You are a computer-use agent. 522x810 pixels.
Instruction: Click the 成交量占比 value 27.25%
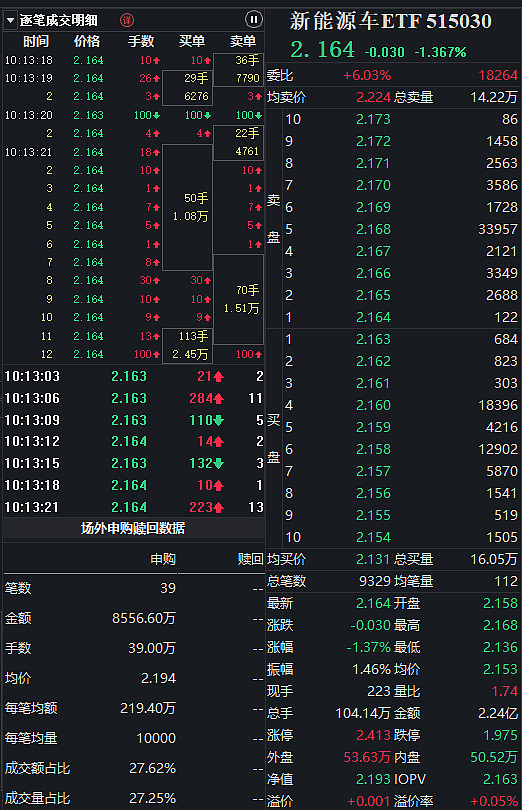pyautogui.click(x=152, y=798)
